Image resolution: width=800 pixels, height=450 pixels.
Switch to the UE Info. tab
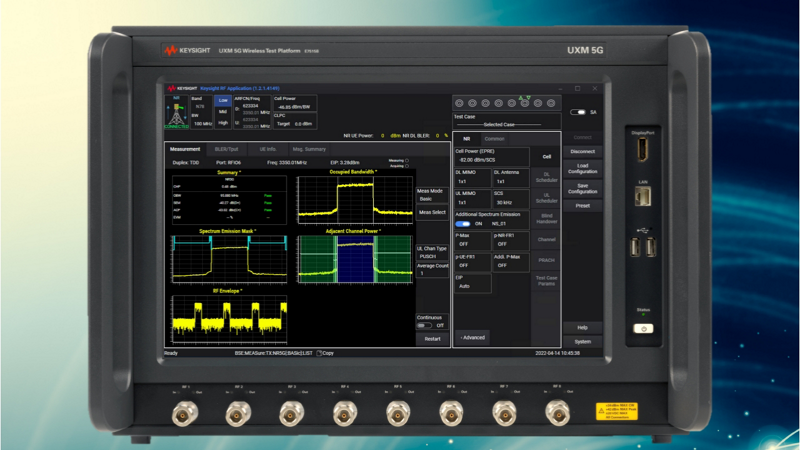tap(268, 149)
